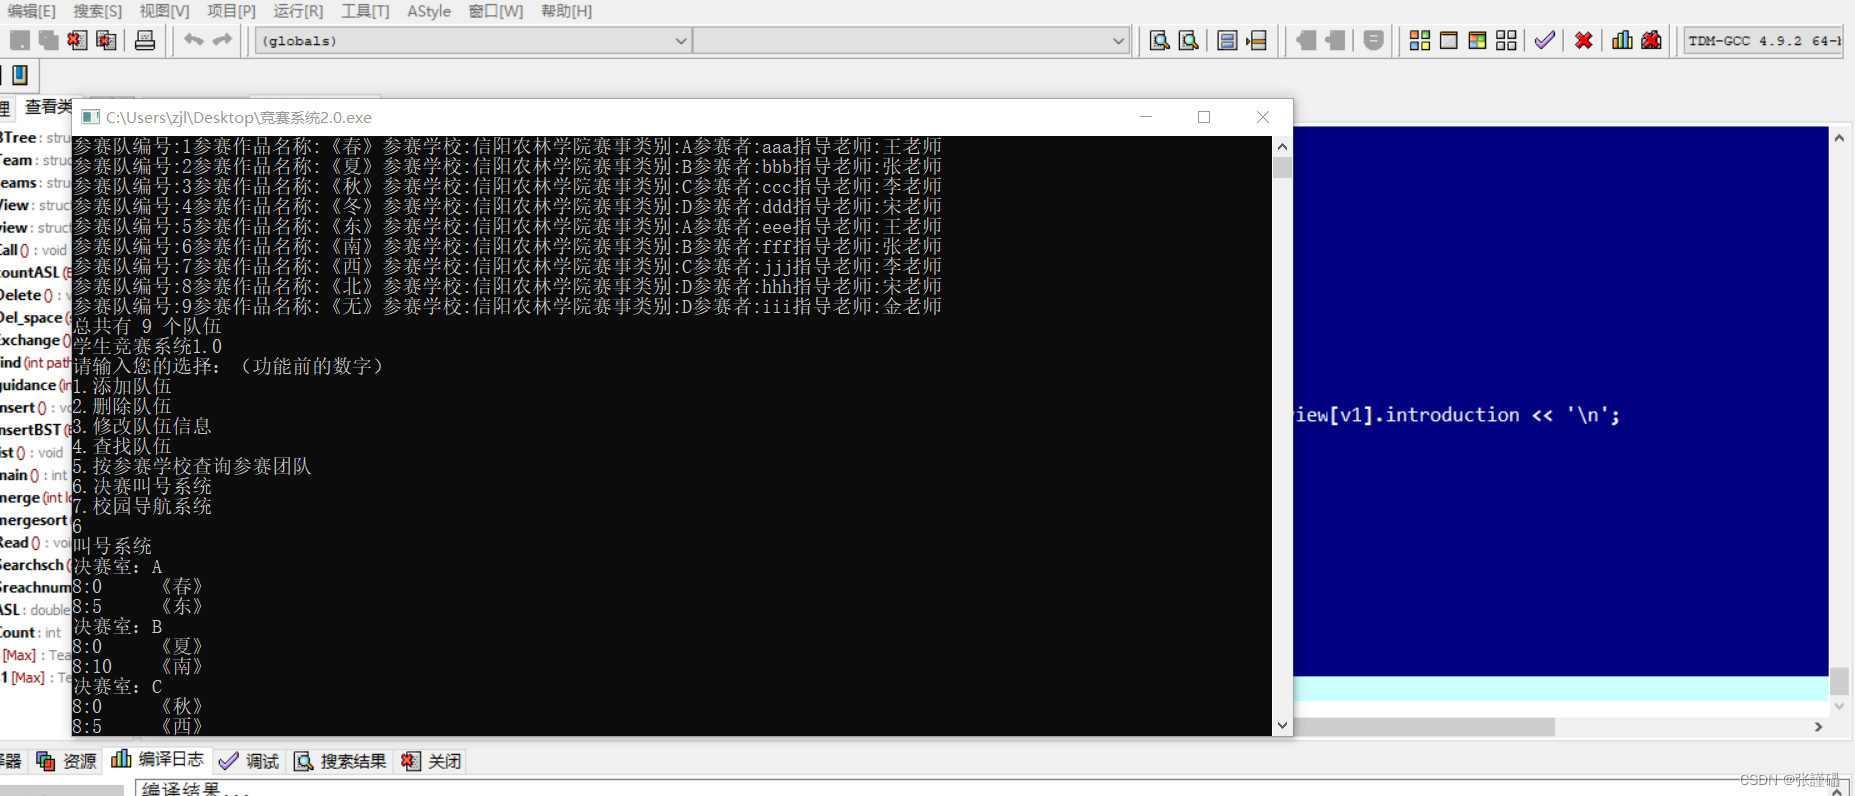The width and height of the screenshot is (1855, 796).
Task: Click the redo arrow icon
Action: point(222,40)
